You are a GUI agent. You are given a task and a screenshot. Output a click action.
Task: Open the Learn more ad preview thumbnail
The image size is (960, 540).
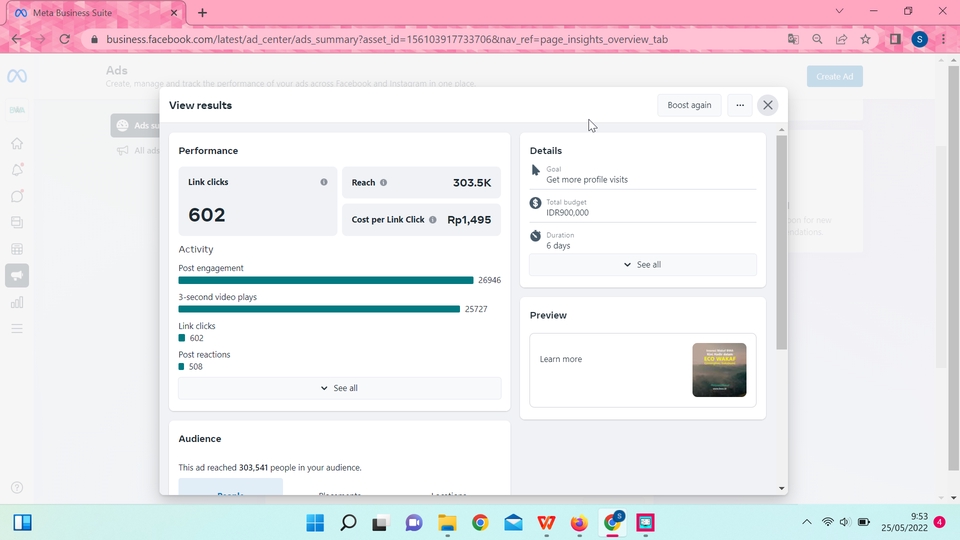(719, 370)
